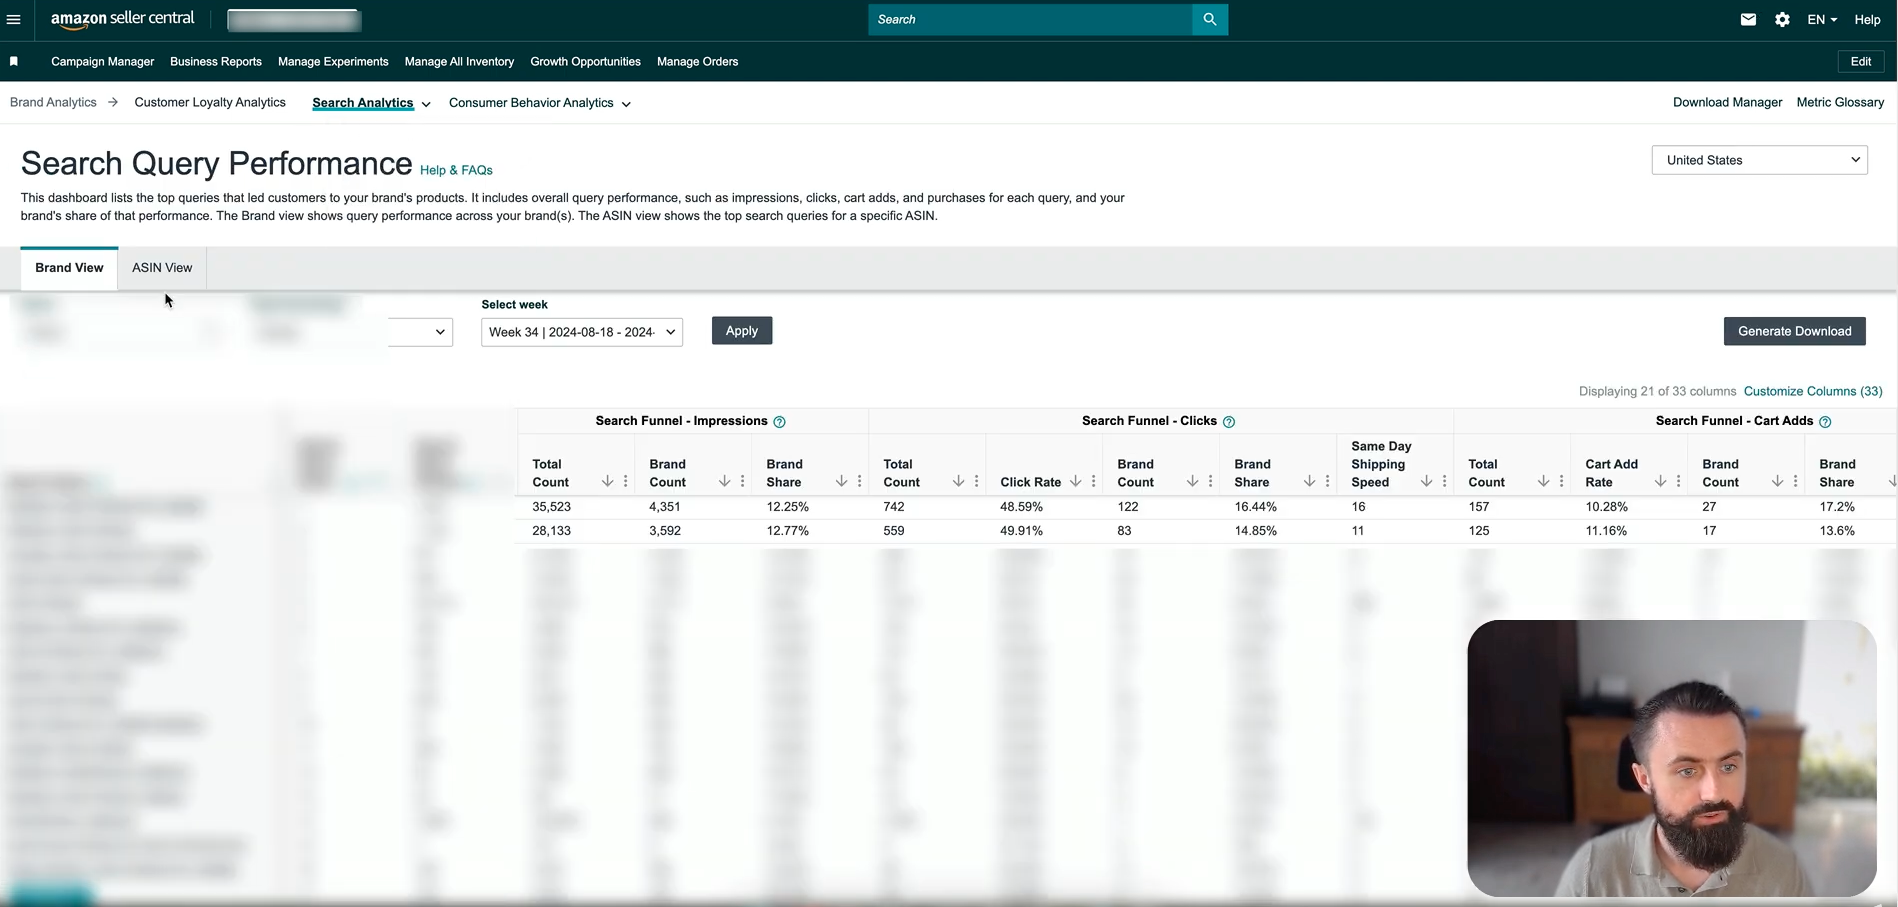The height and width of the screenshot is (907, 1898).
Task: Sort by Cart Adds Brand Count arrow
Action: [x=1777, y=482]
